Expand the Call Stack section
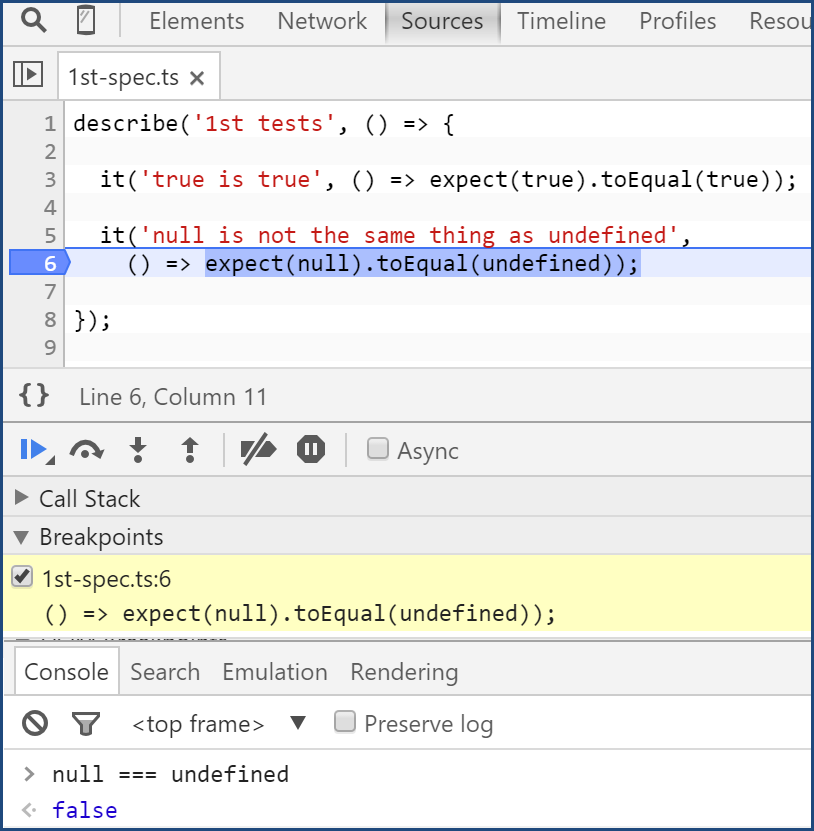Viewport: 814px width, 831px height. pyautogui.click(x=22, y=498)
